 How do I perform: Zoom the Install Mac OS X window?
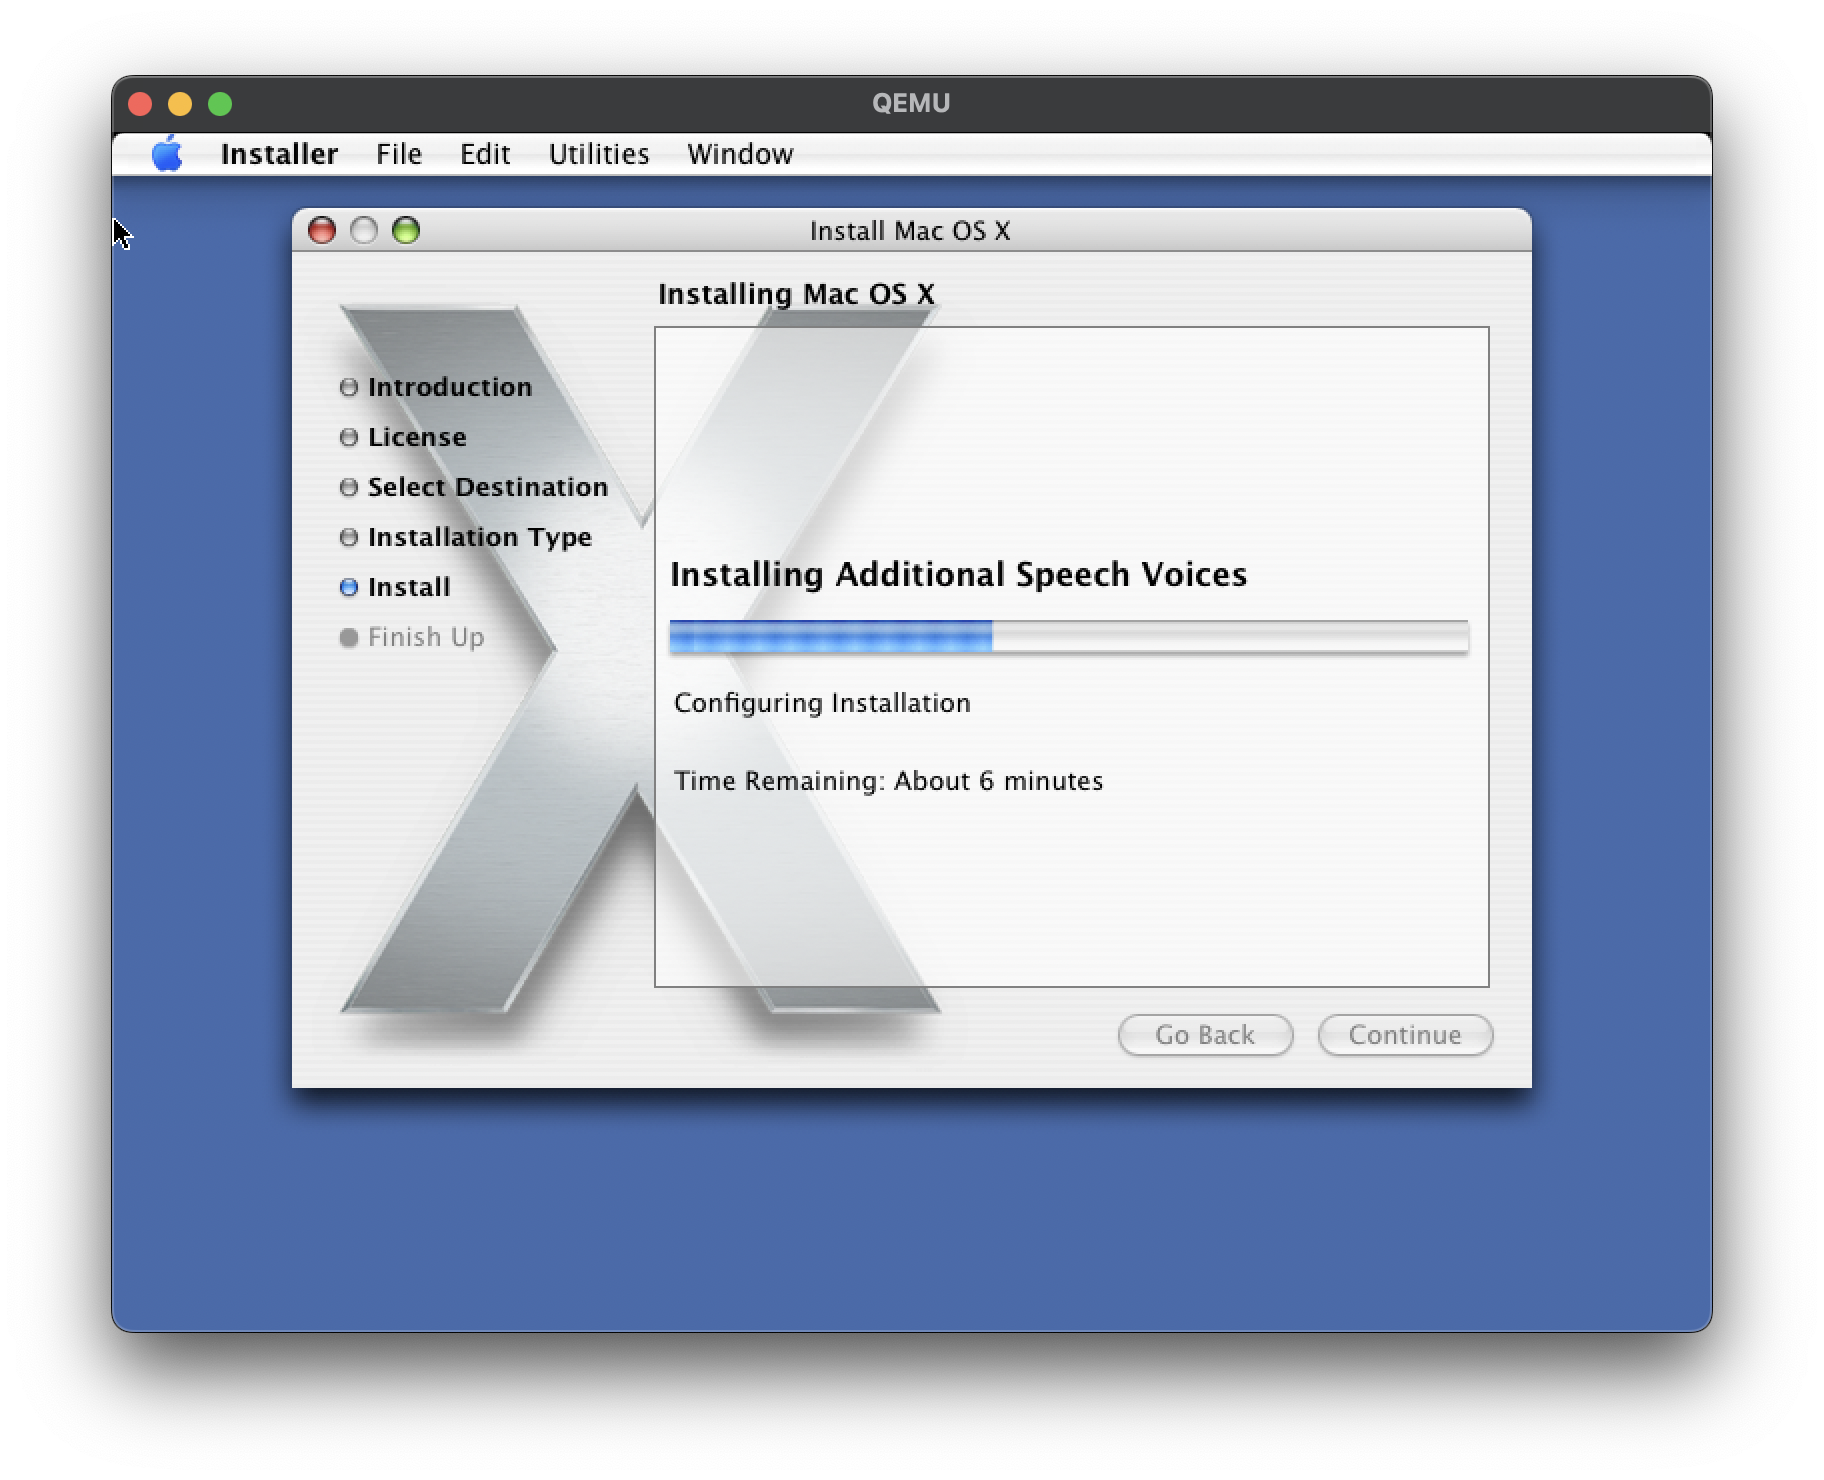[406, 230]
